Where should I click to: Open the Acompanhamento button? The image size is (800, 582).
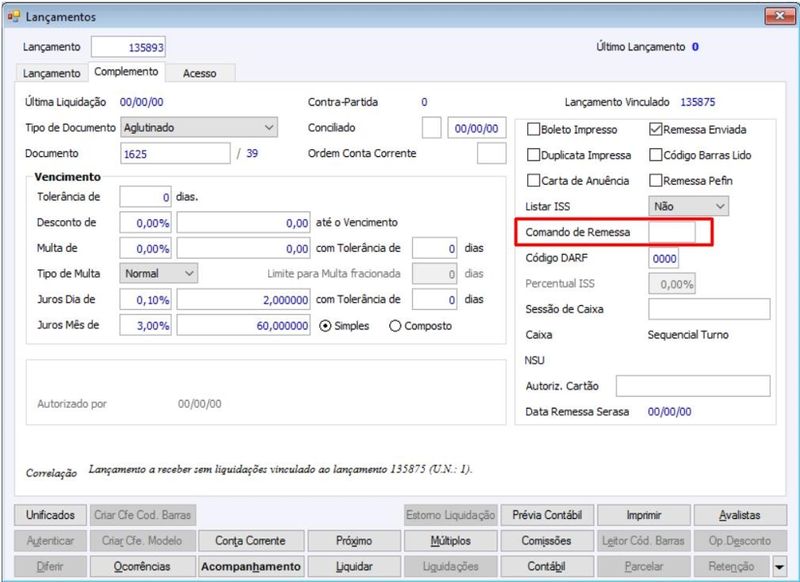[x=251, y=567]
